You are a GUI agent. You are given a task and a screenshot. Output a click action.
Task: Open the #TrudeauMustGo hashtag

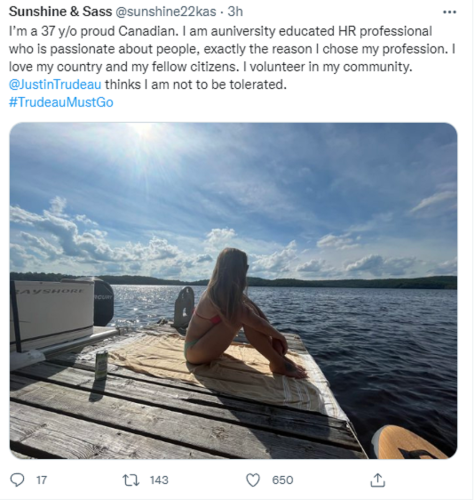pos(61,102)
